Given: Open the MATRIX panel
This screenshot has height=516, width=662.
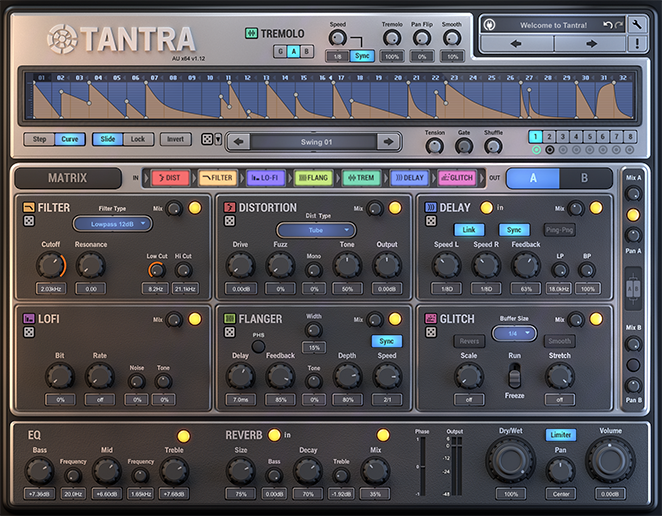Looking at the screenshot, I should 67,178.
